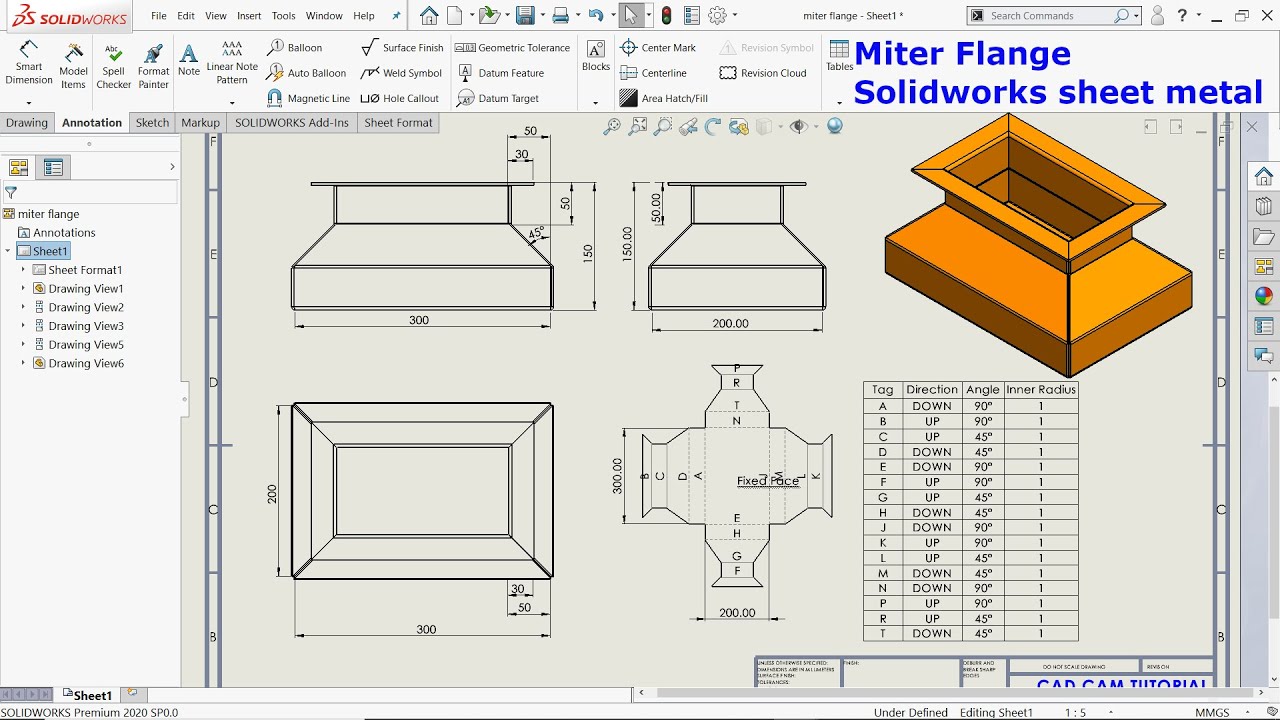
Task: Create a new document
Action: (x=455, y=15)
